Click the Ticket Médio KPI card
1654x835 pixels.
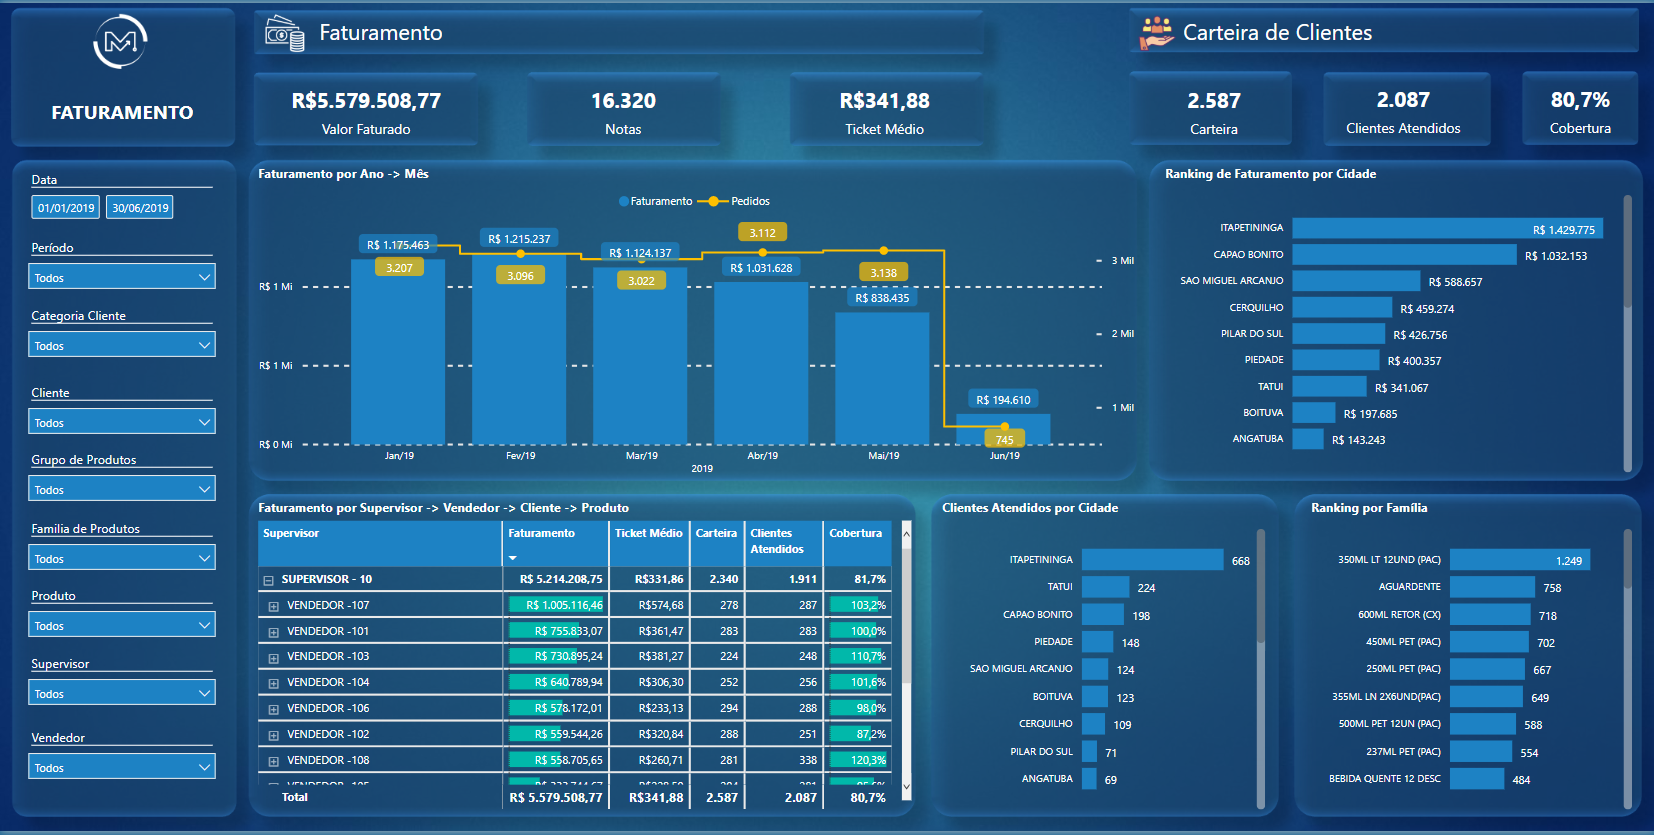pos(885,110)
